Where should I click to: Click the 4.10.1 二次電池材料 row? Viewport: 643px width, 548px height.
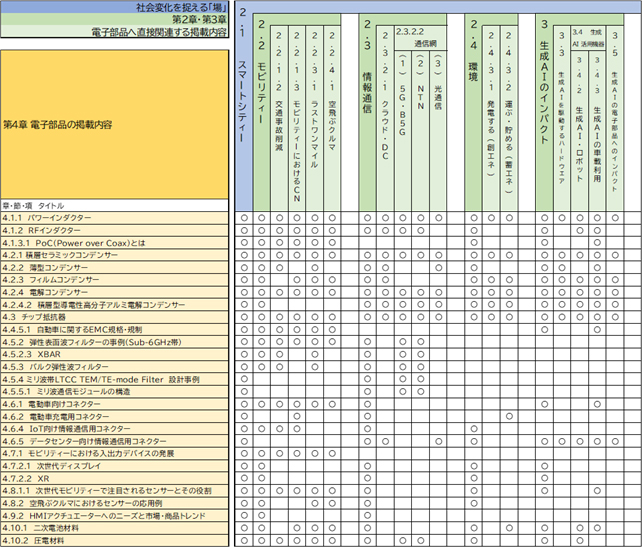tap(114, 528)
